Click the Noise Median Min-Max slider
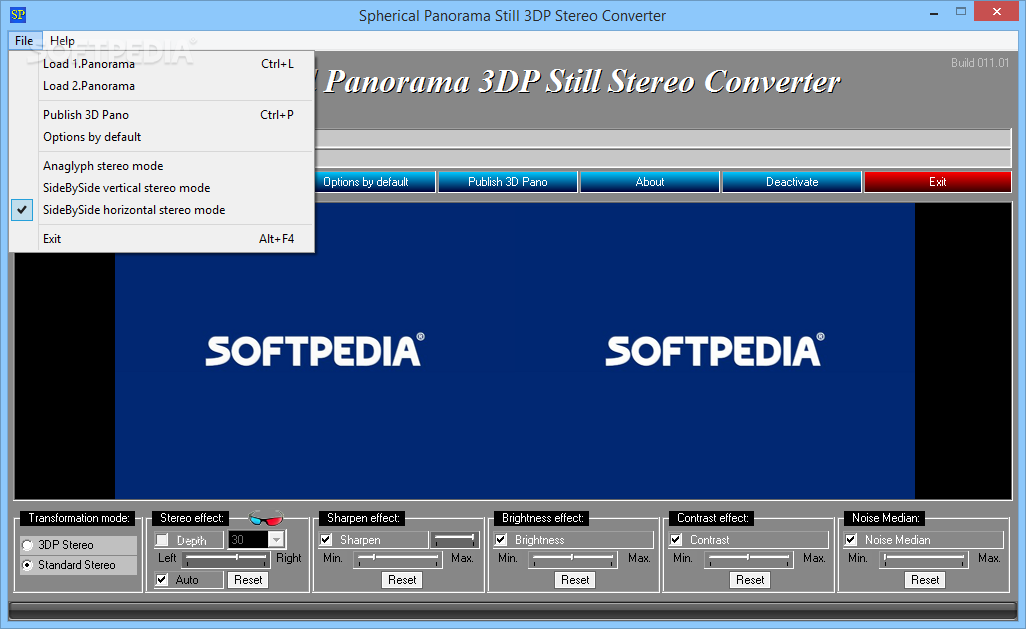This screenshot has width=1026, height=629. click(x=923, y=559)
